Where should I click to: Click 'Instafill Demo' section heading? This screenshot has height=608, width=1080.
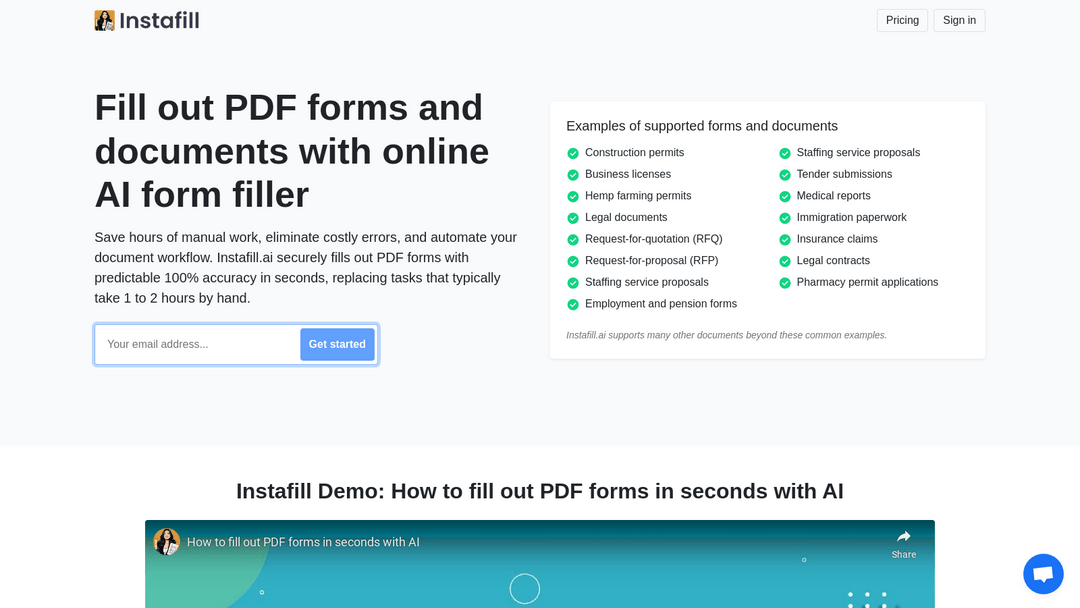pyautogui.click(x=539, y=491)
